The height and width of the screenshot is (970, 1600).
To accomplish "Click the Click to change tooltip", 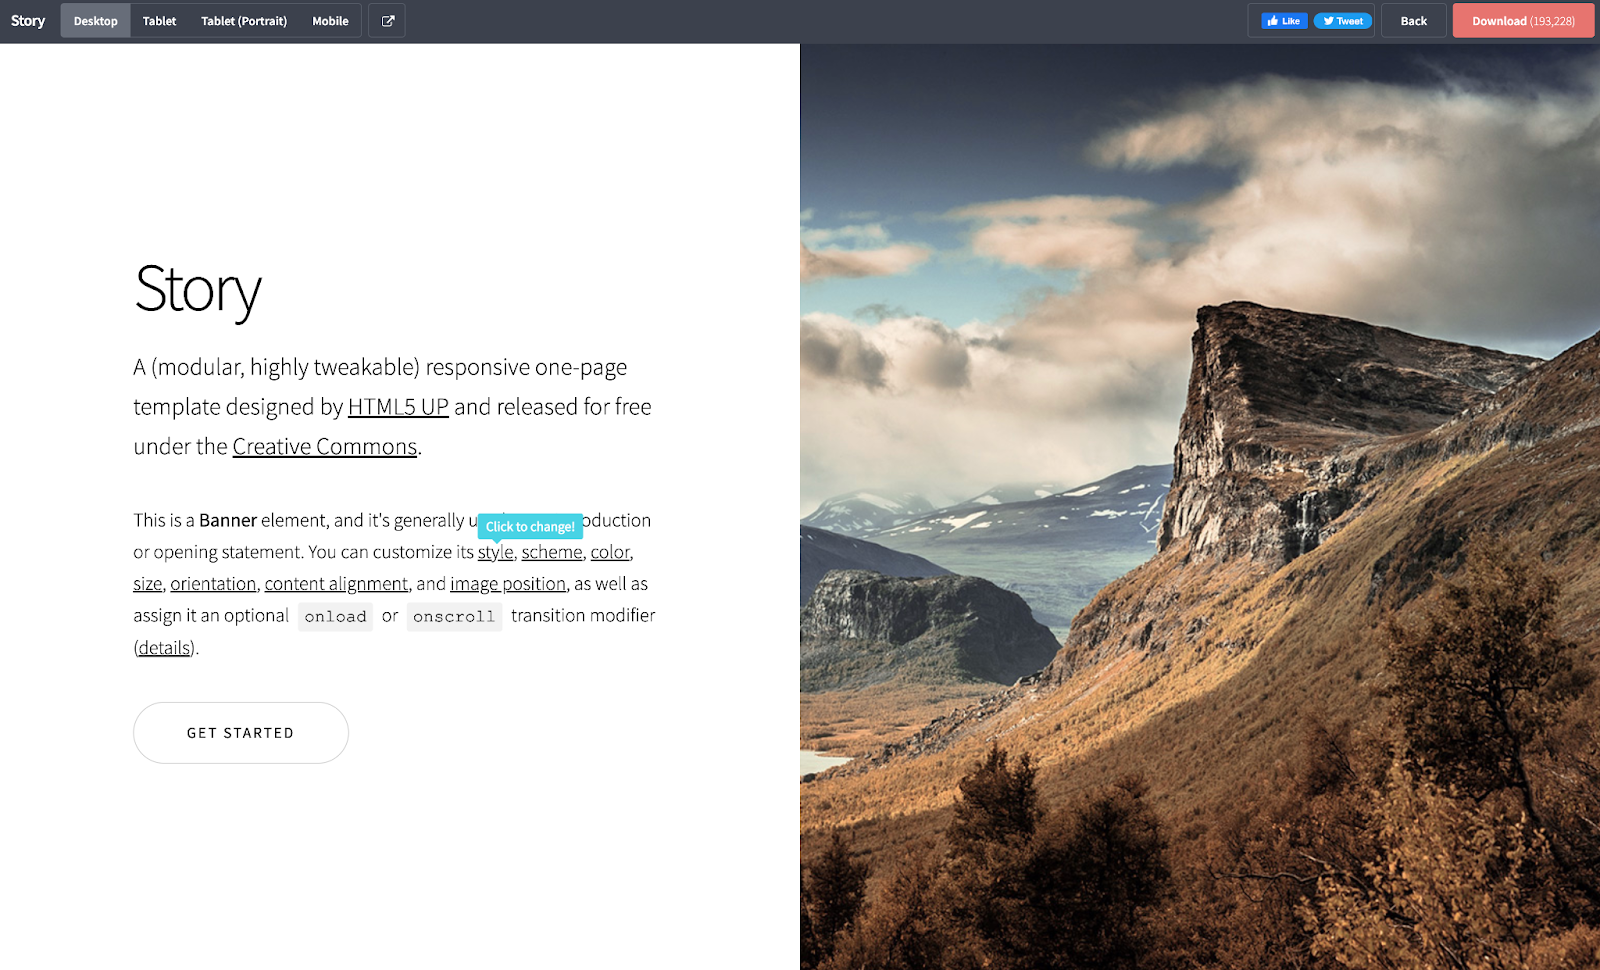I will [530, 526].
